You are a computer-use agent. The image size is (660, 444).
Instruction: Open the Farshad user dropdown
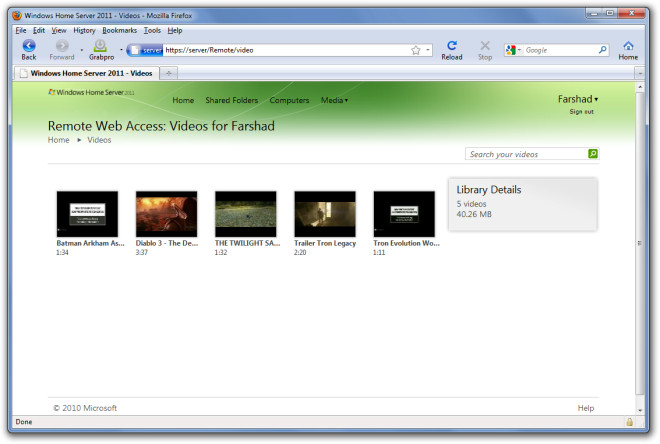point(578,99)
